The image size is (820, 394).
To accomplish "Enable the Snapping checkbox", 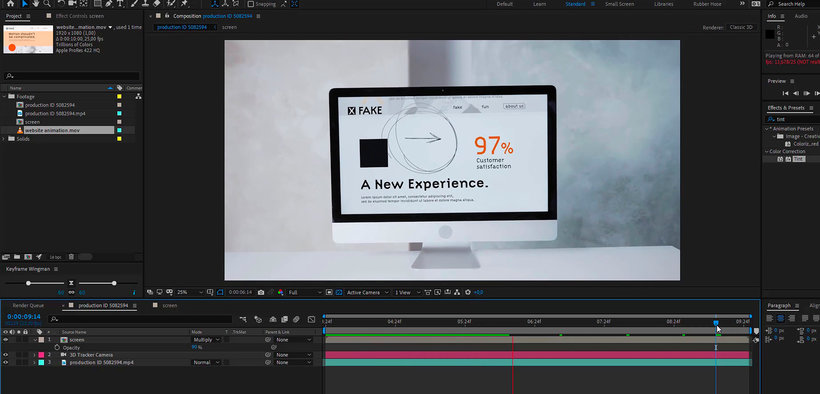I will (x=250, y=4).
